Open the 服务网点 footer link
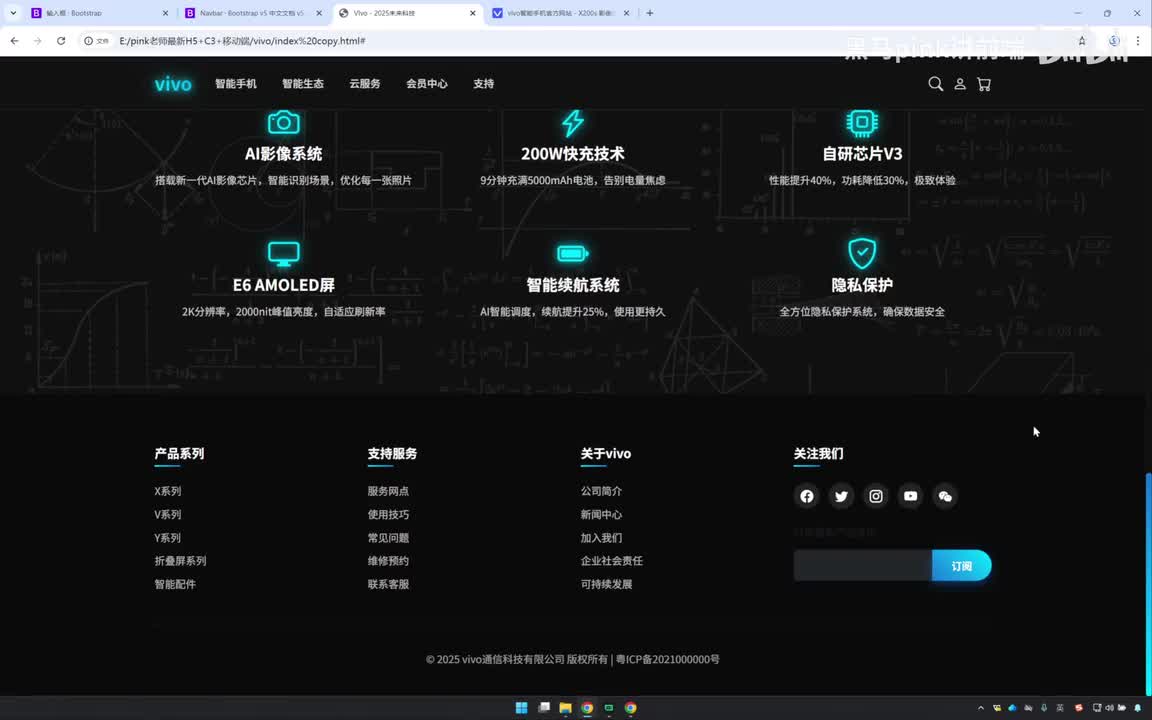This screenshot has height=720, width=1152. click(388, 491)
